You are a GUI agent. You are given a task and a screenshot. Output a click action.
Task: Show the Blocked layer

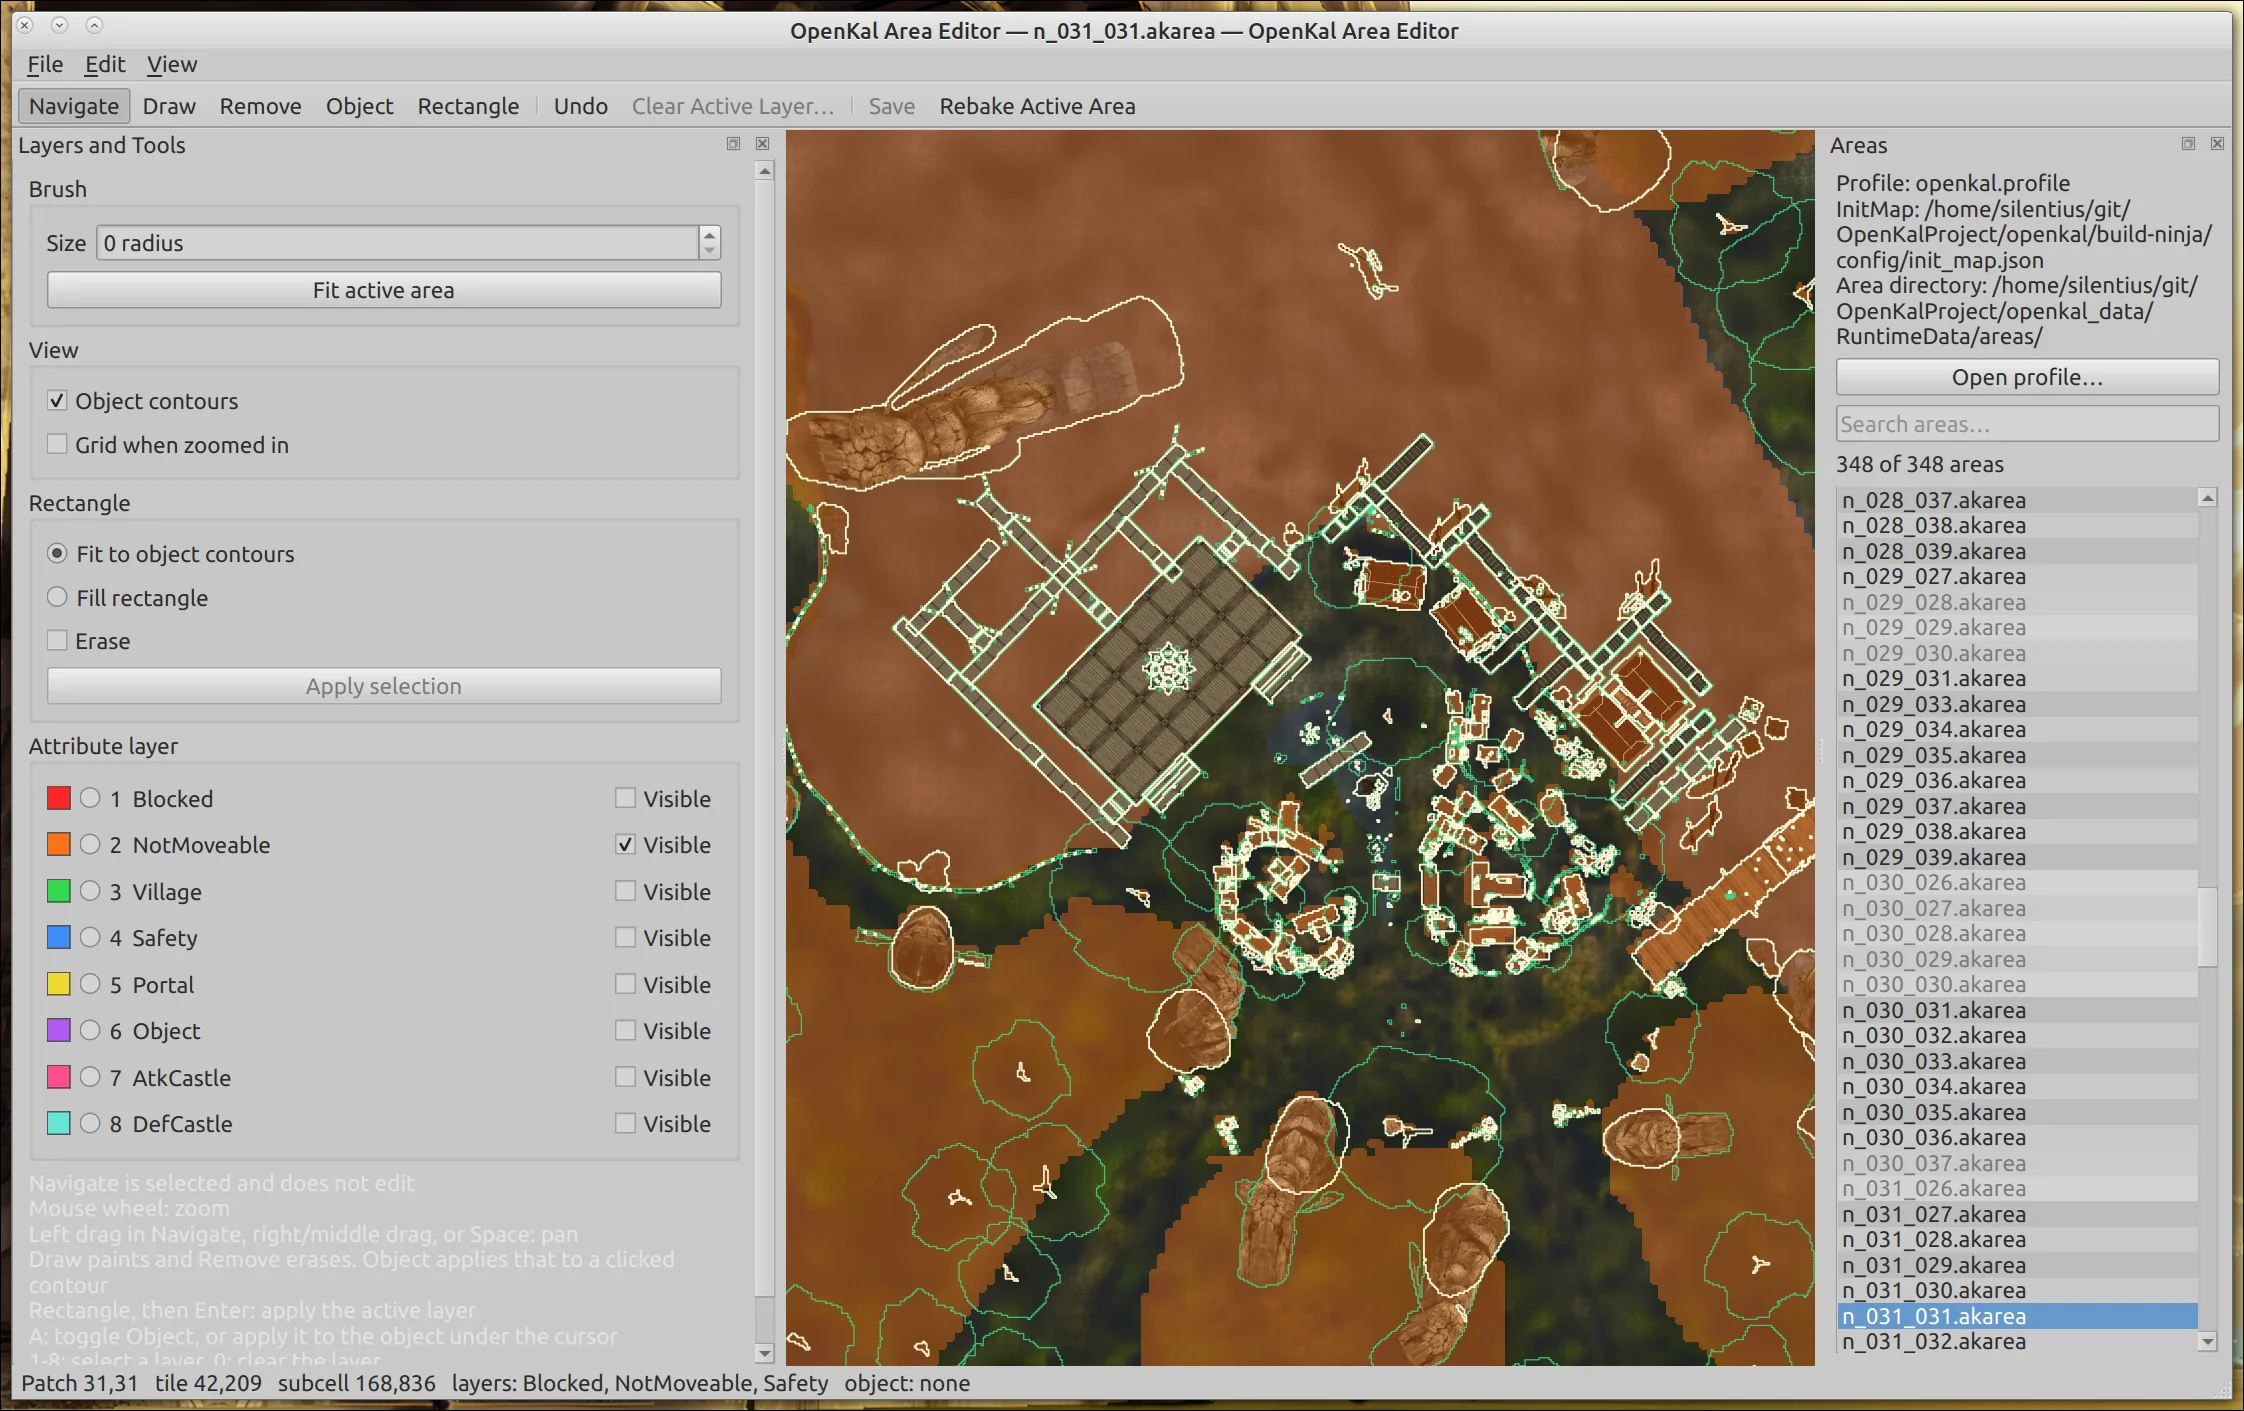point(625,798)
